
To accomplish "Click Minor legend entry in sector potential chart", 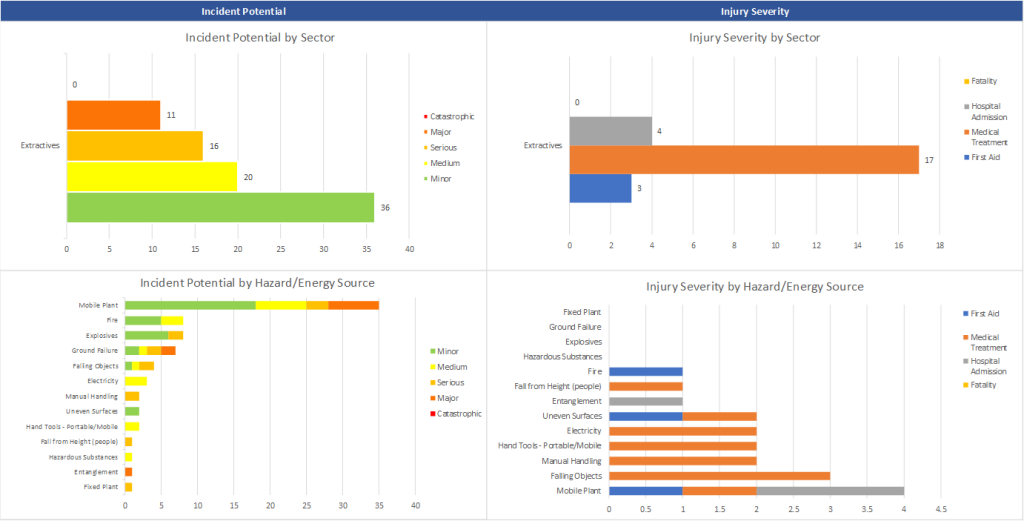I will 438,179.
